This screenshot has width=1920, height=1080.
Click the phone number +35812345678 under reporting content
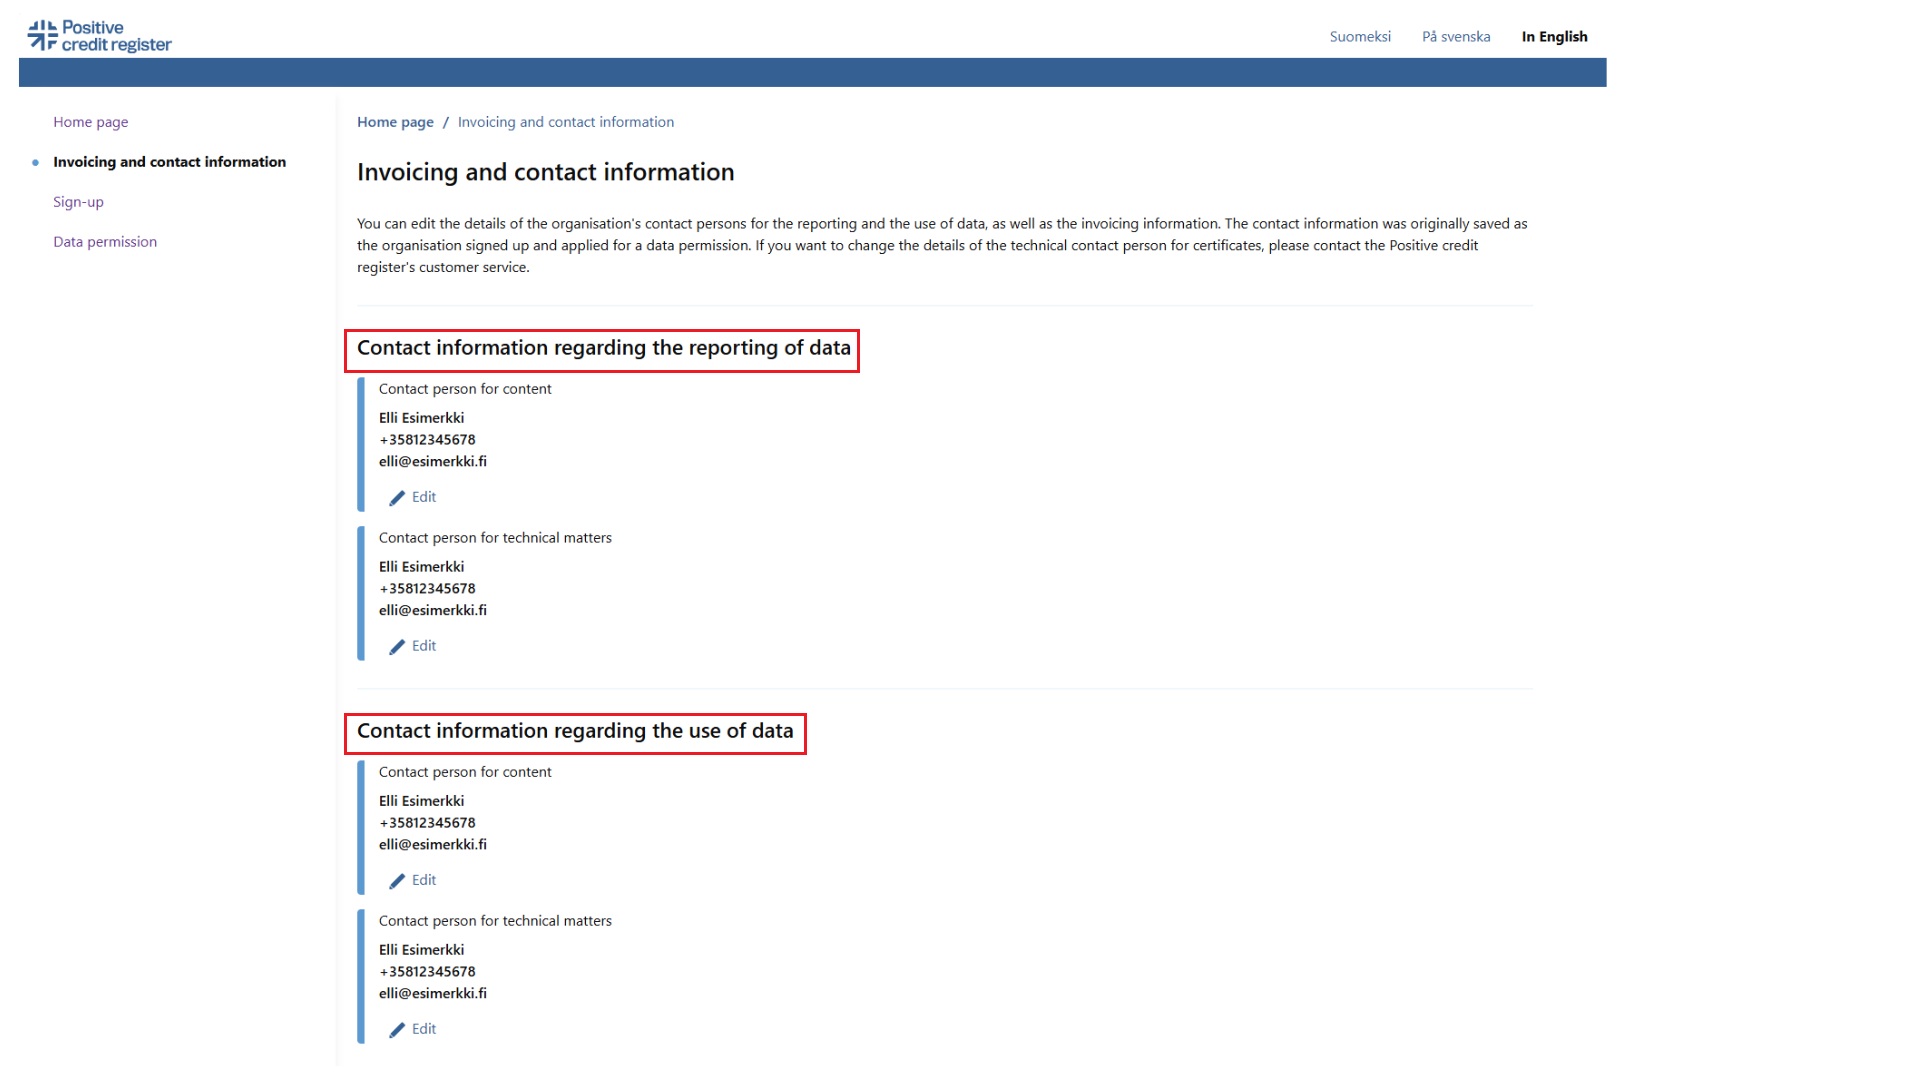[x=427, y=439]
